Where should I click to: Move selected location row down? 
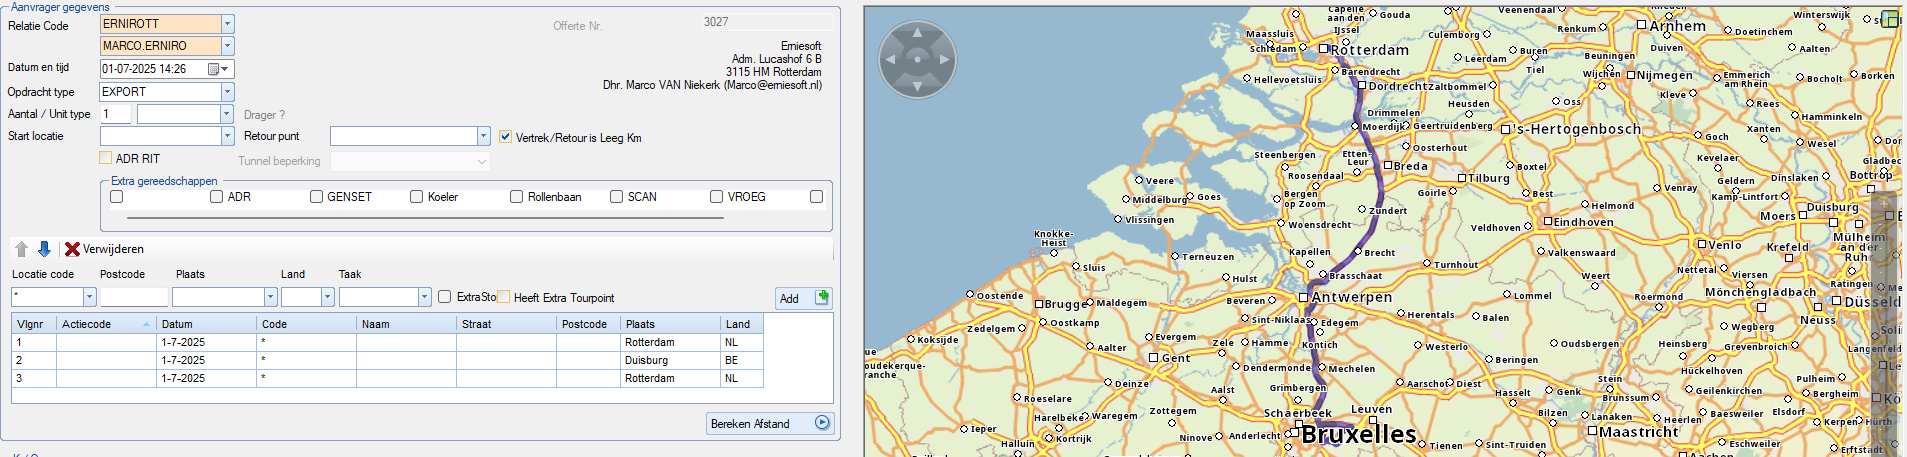(x=44, y=249)
